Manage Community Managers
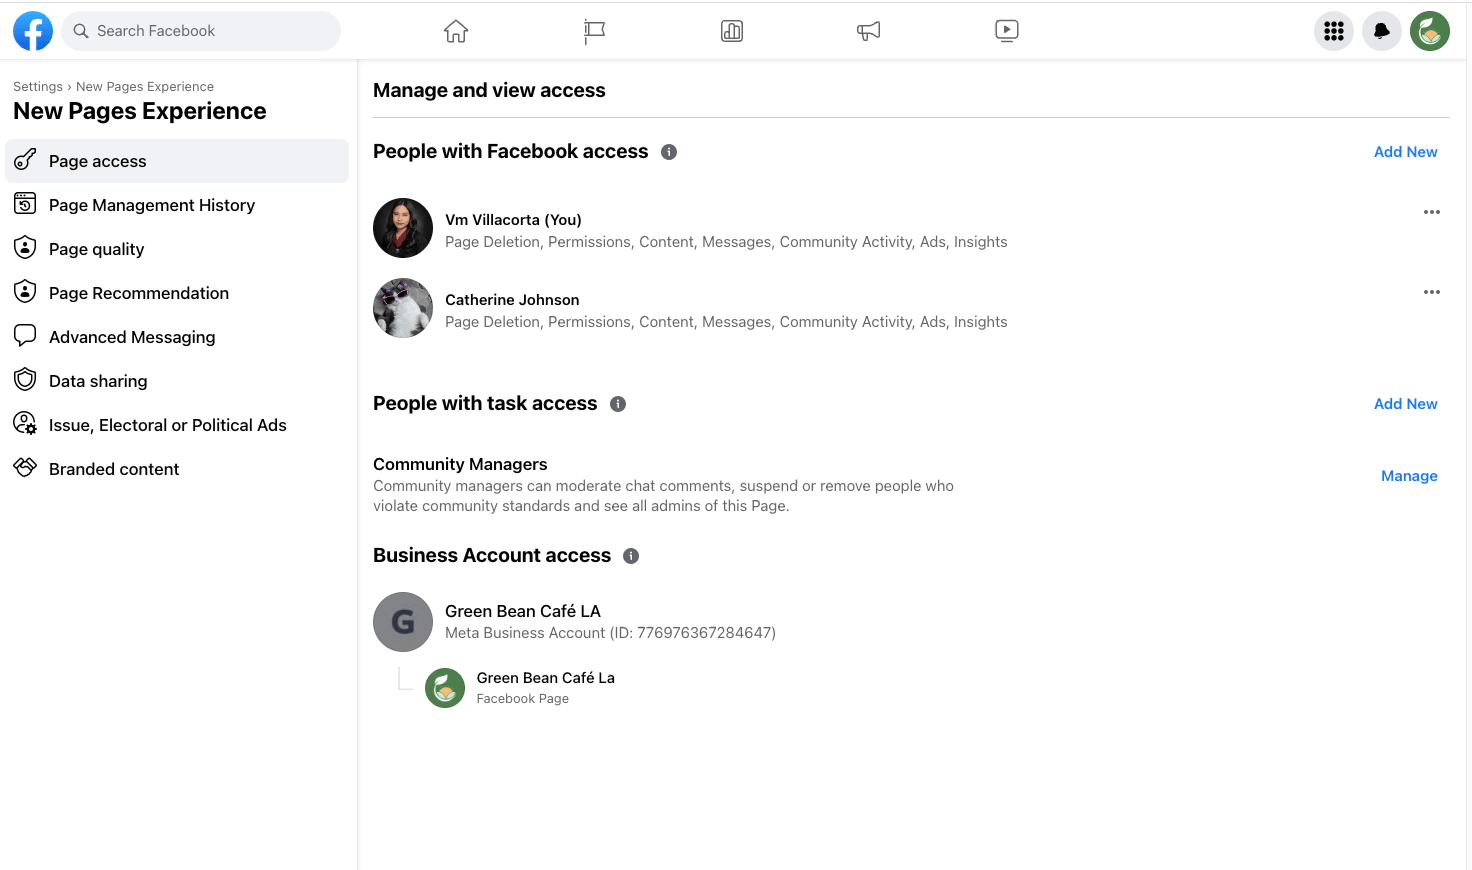 [1409, 476]
